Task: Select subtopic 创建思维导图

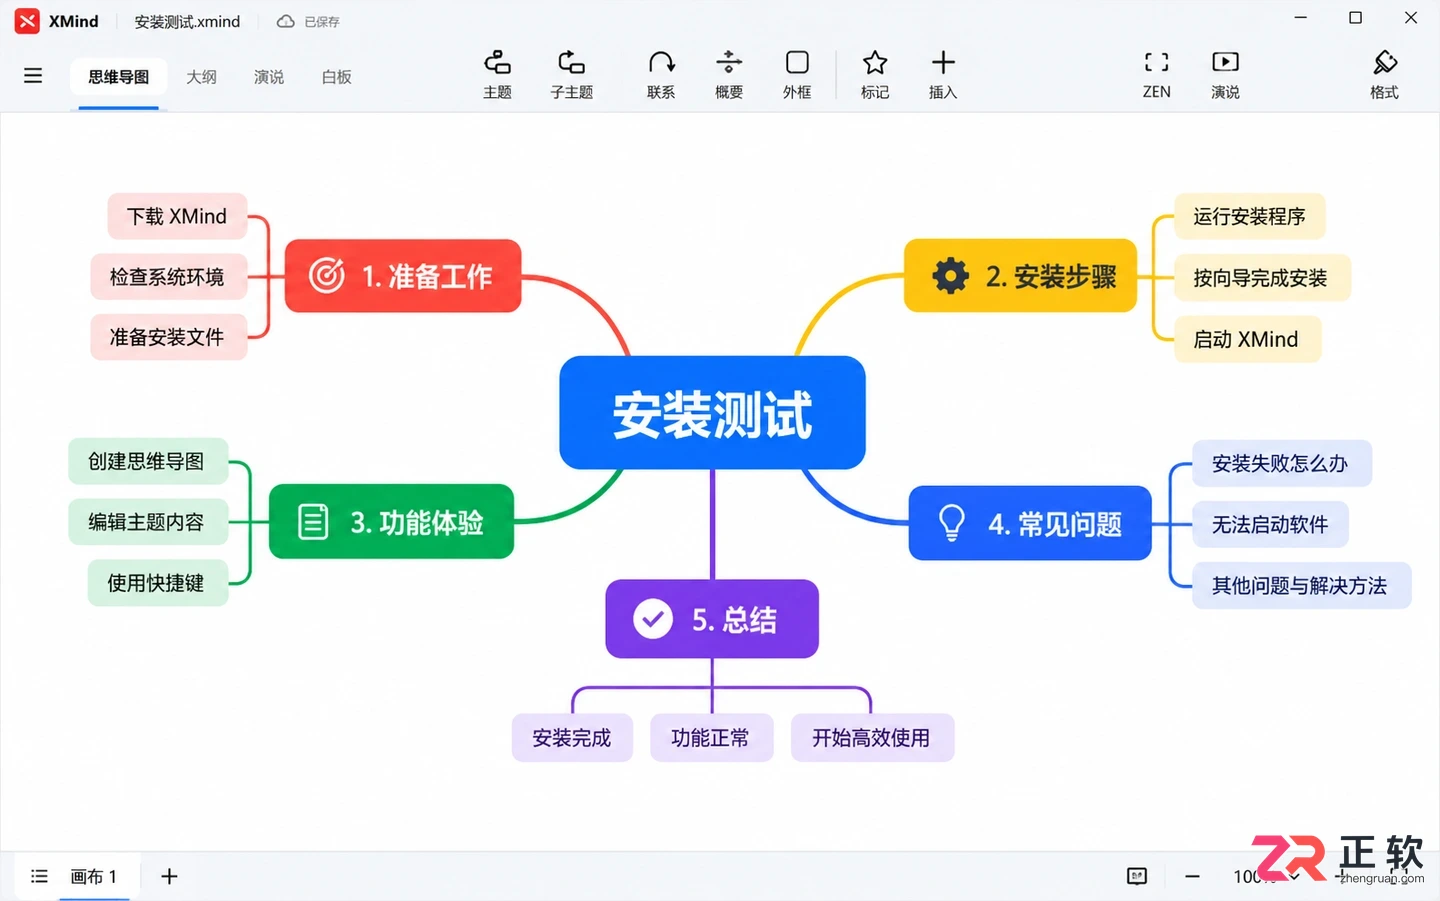Action: 148,461
